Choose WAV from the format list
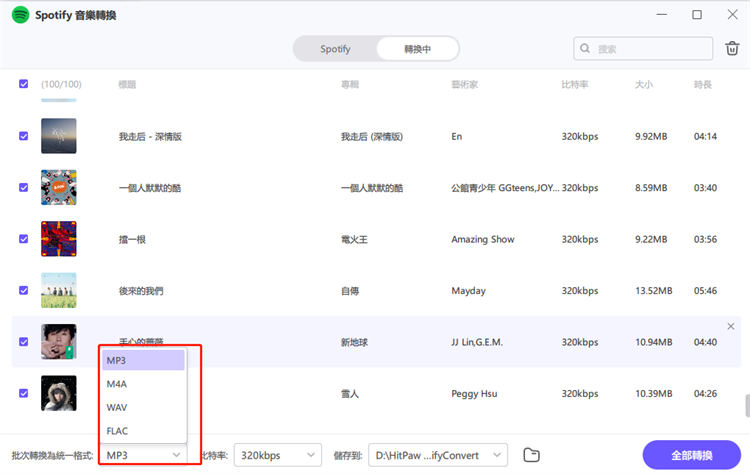The image size is (750, 474). (x=143, y=407)
